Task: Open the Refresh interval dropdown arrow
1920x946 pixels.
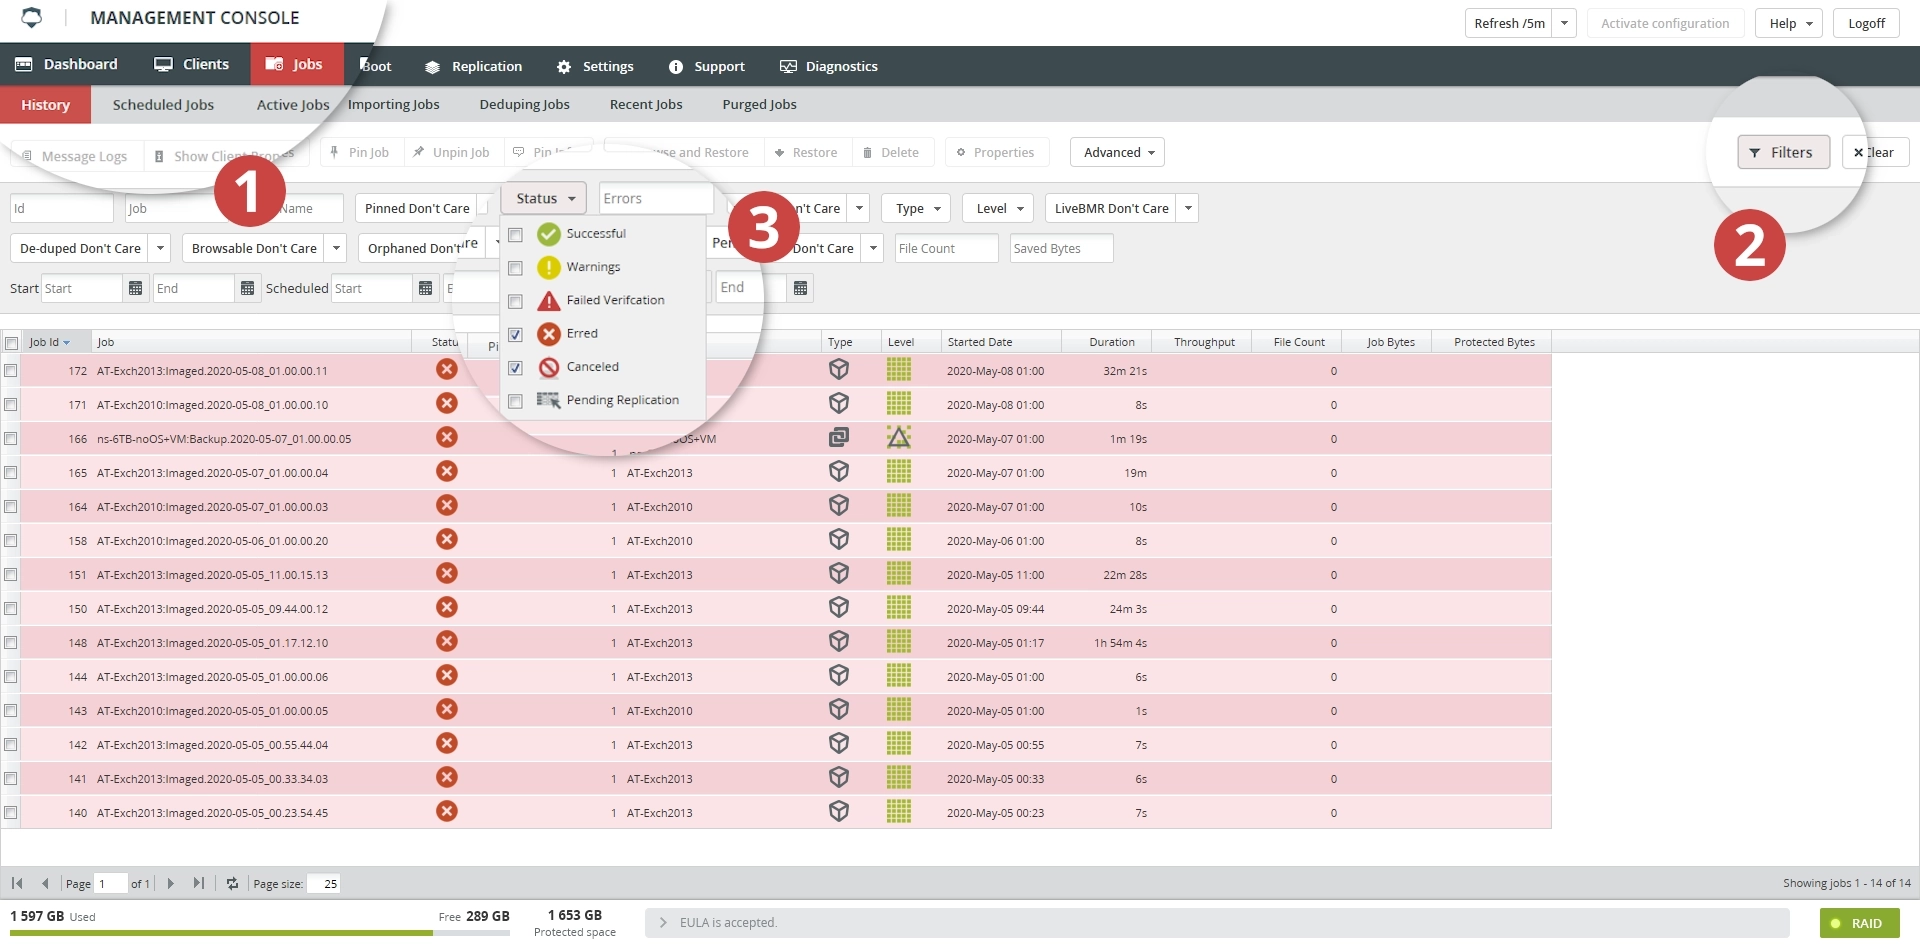Action: coord(1565,23)
